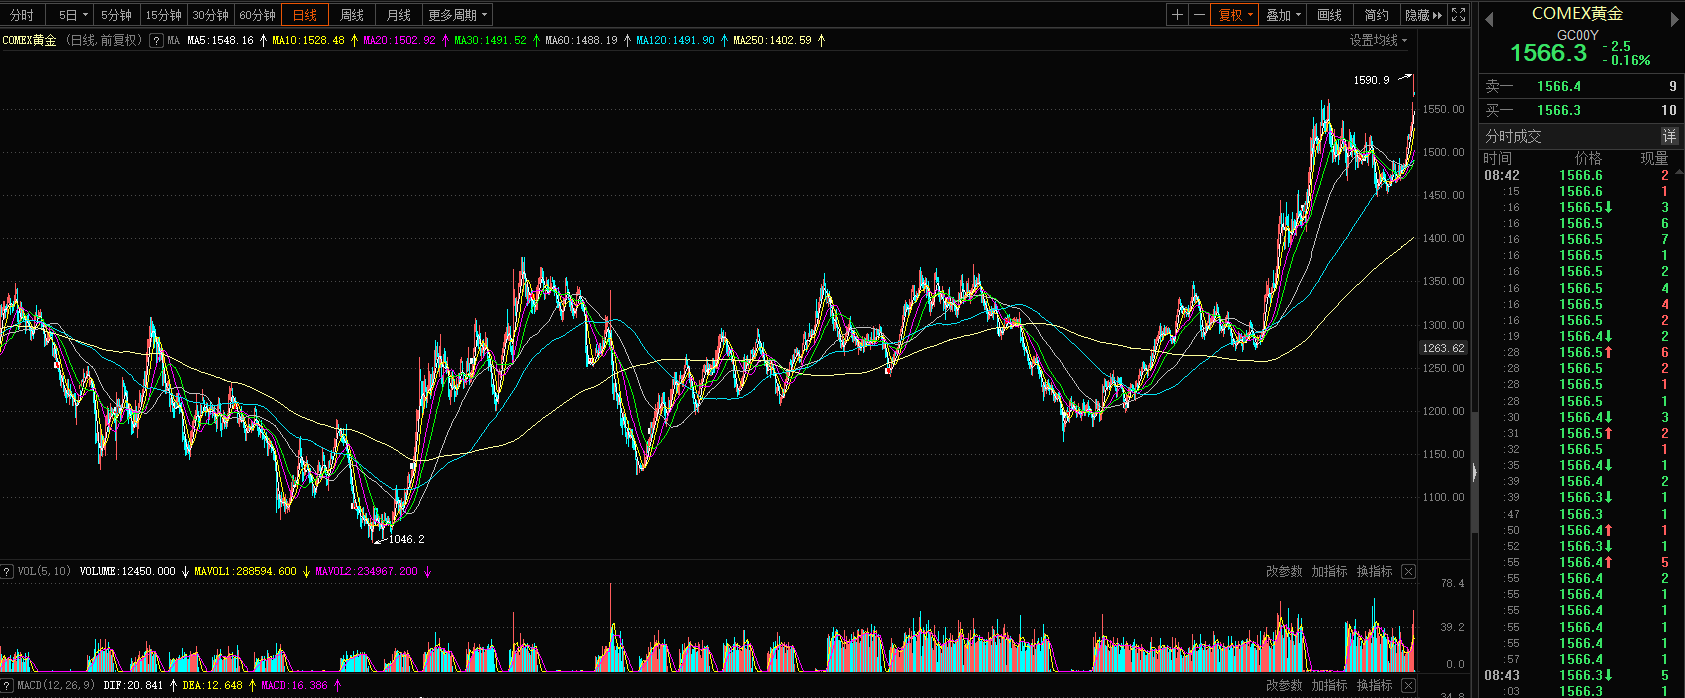Click the MAVOL2:234967.200 value
Image resolution: width=1685 pixels, height=698 pixels.
coord(366,572)
